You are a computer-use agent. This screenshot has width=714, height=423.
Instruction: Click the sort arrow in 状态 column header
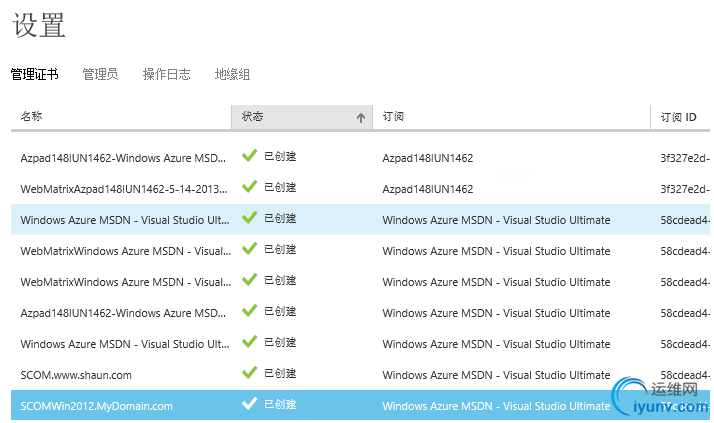361,117
